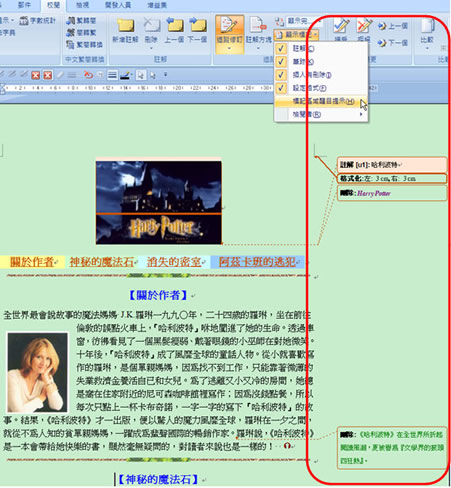Toggle the 追蹤修訂 Track Changes button
Viewport: 451px width, 488px height.
coord(230,34)
